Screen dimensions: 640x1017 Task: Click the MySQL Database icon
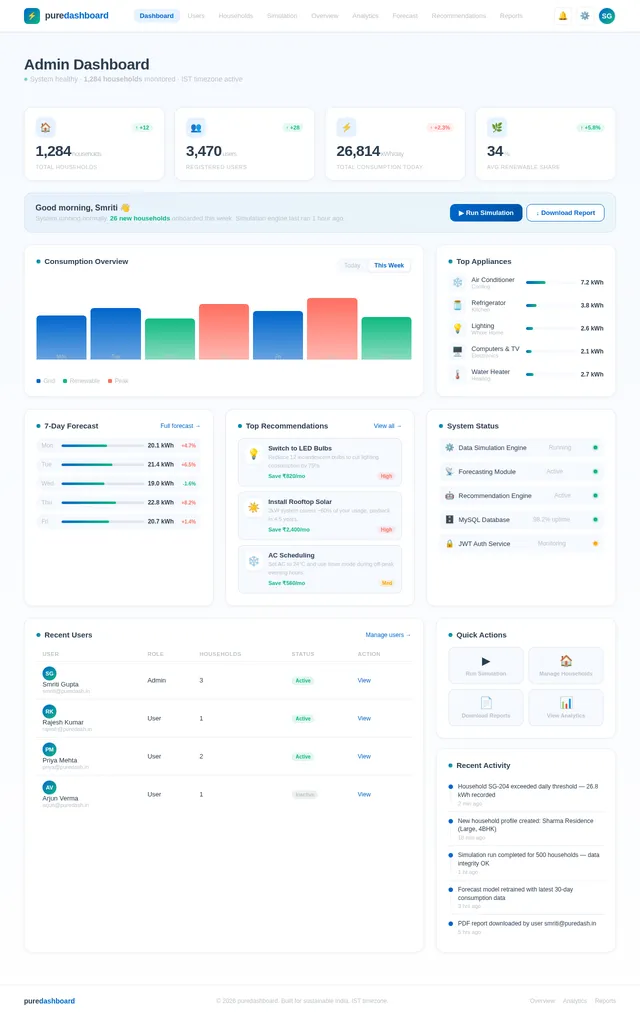coord(449,520)
